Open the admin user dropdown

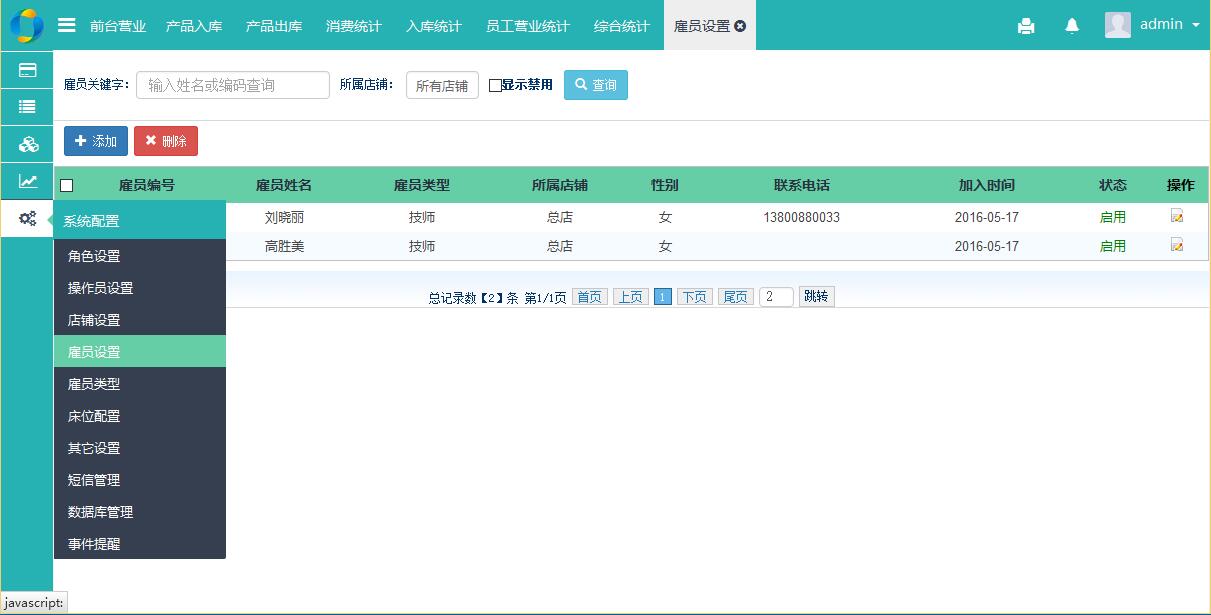(1153, 25)
